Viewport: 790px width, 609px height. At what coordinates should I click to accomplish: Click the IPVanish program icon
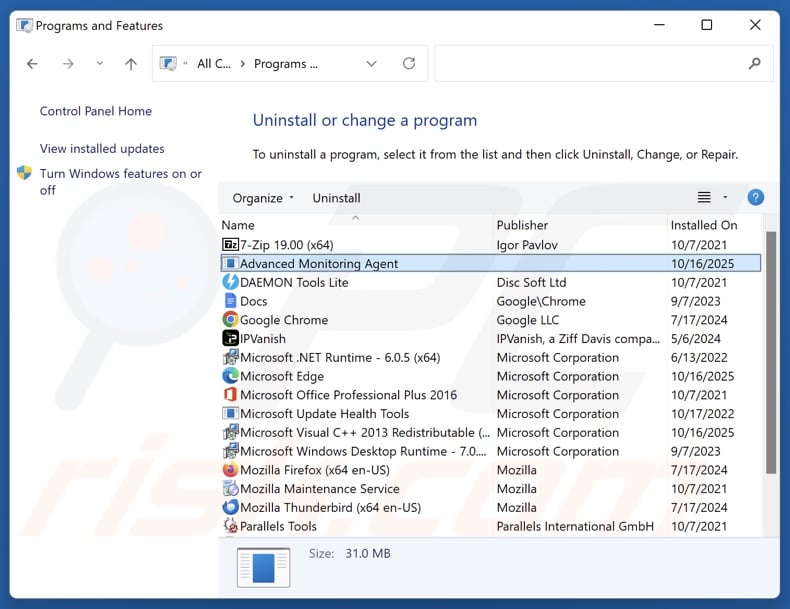230,339
